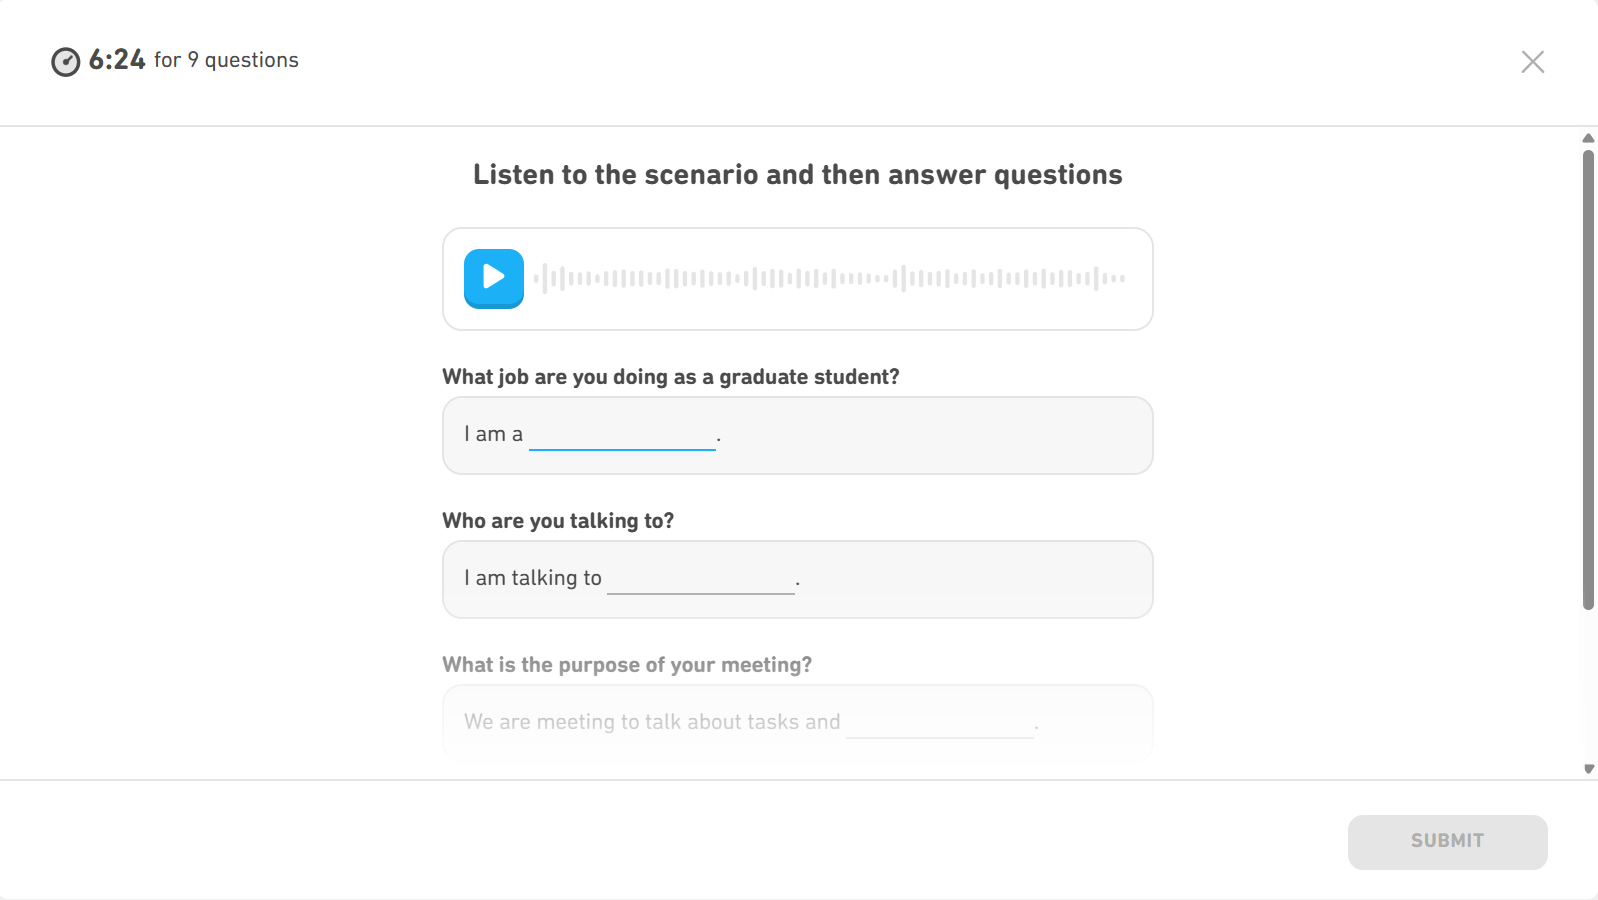The width and height of the screenshot is (1598, 900).
Task: Select the "I am talking to" answer card
Action: (x=797, y=579)
